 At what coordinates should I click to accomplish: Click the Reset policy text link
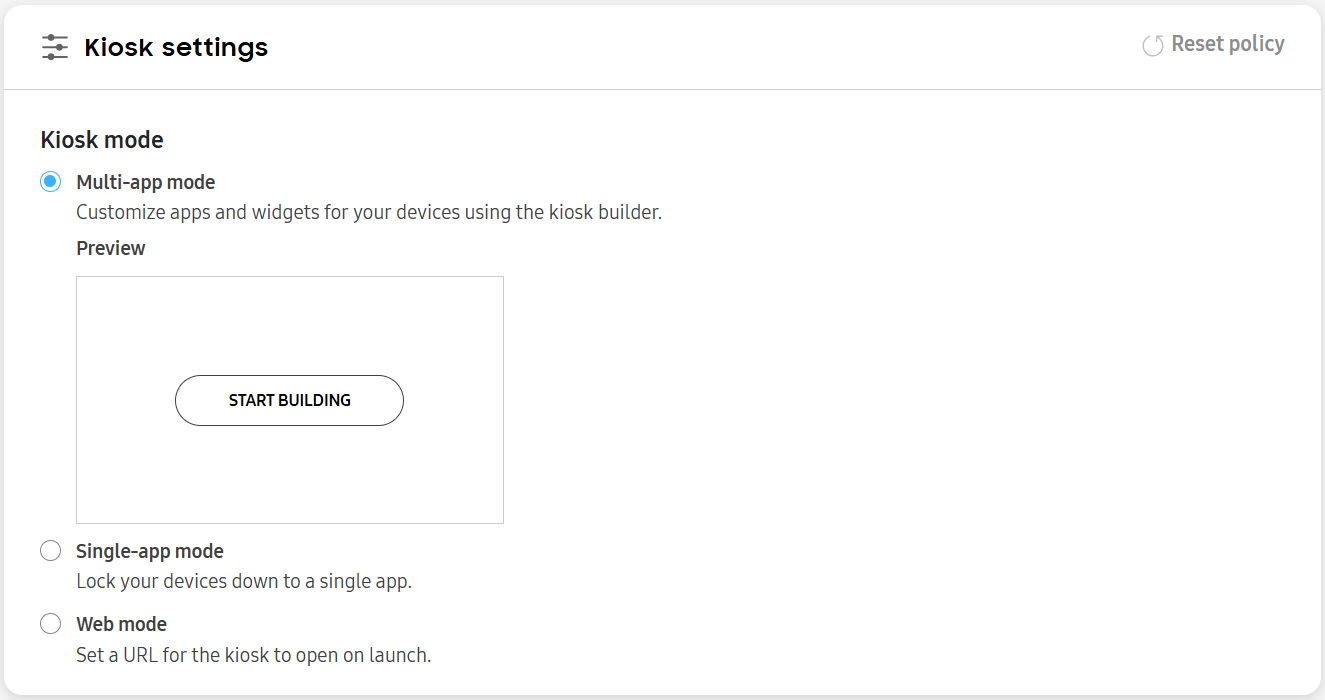pyautogui.click(x=1228, y=44)
